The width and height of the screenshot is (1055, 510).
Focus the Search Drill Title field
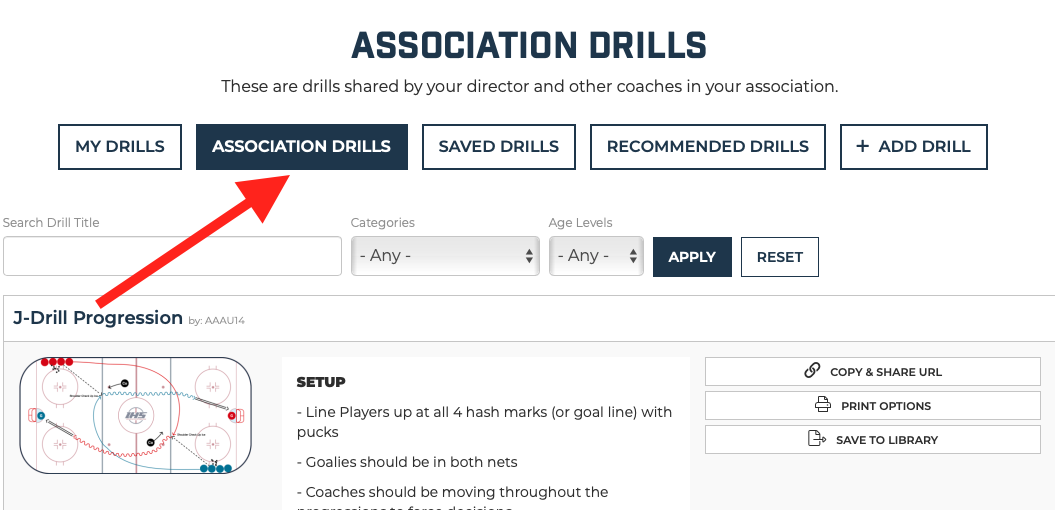(x=172, y=256)
